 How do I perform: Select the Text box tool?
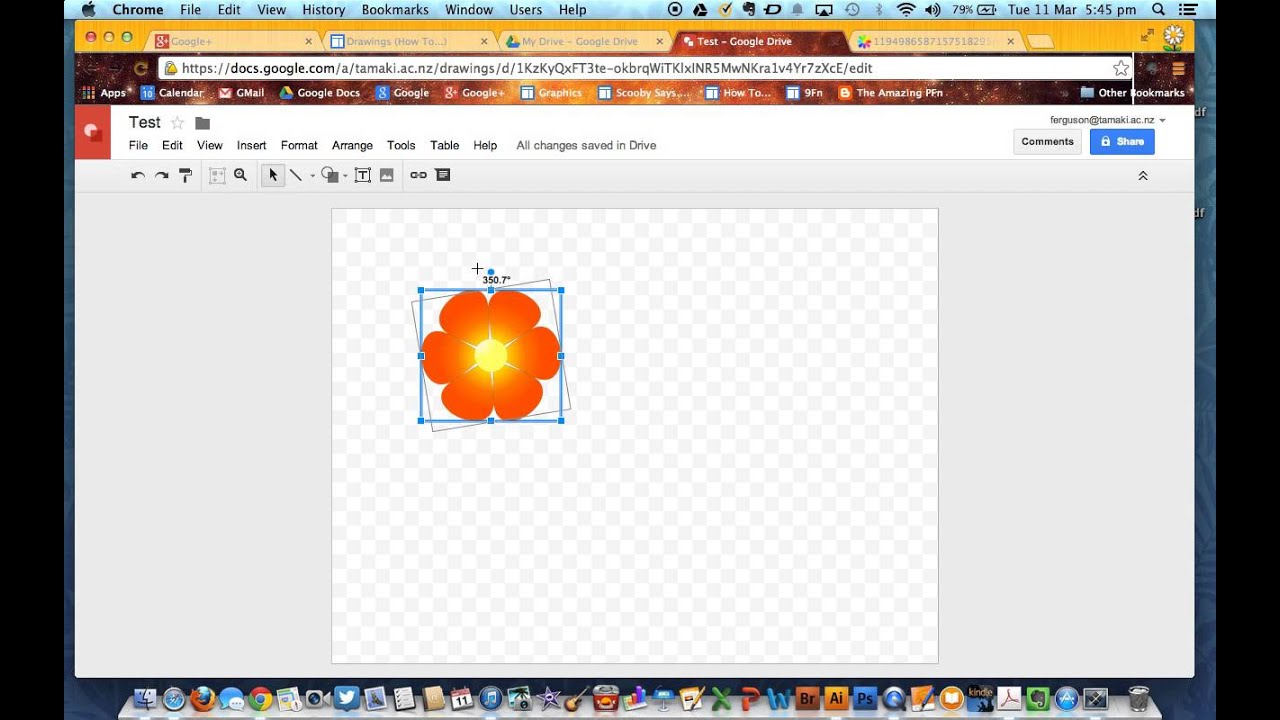(363, 175)
